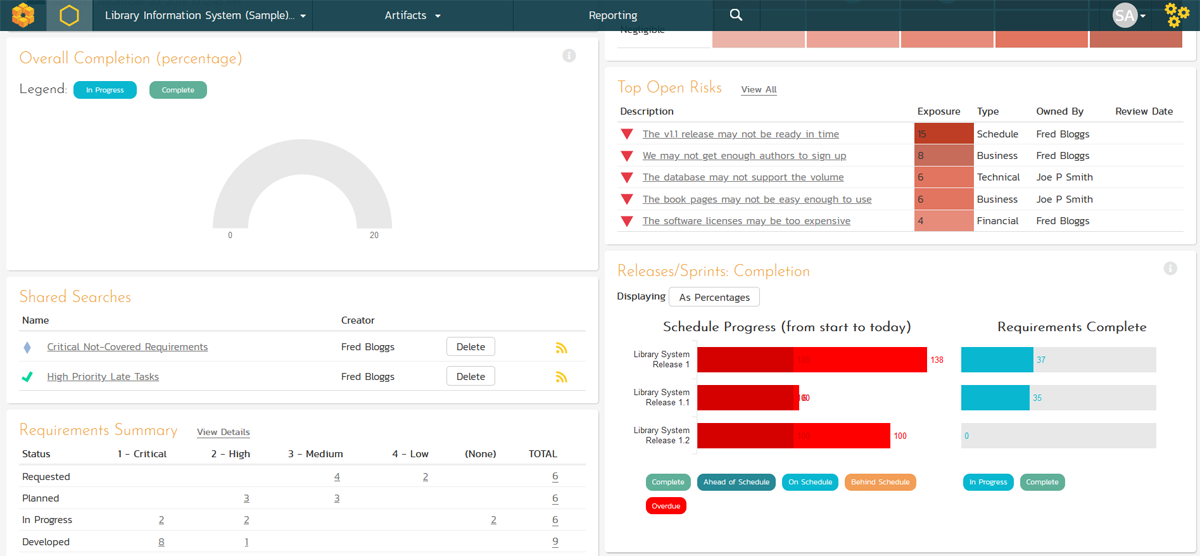Open the v1.1 release risk link

tap(740, 134)
